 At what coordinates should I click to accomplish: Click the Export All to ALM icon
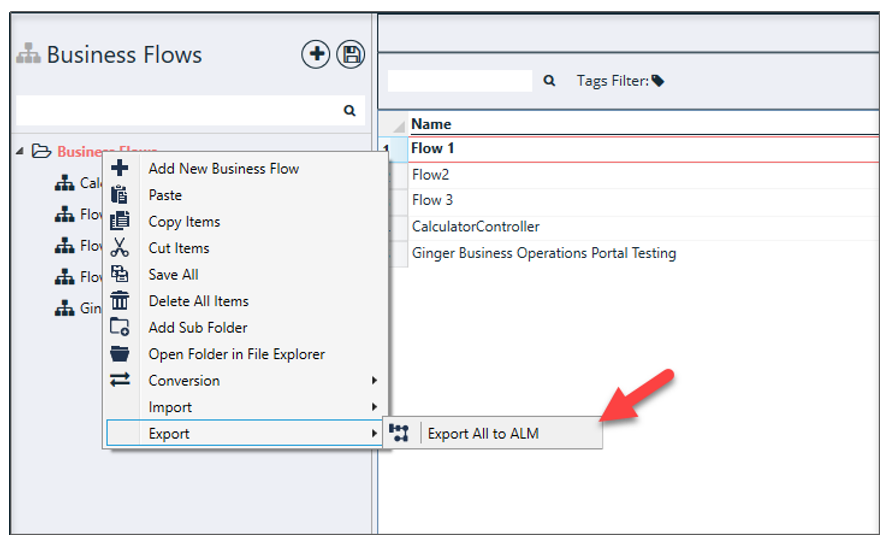[x=400, y=433]
